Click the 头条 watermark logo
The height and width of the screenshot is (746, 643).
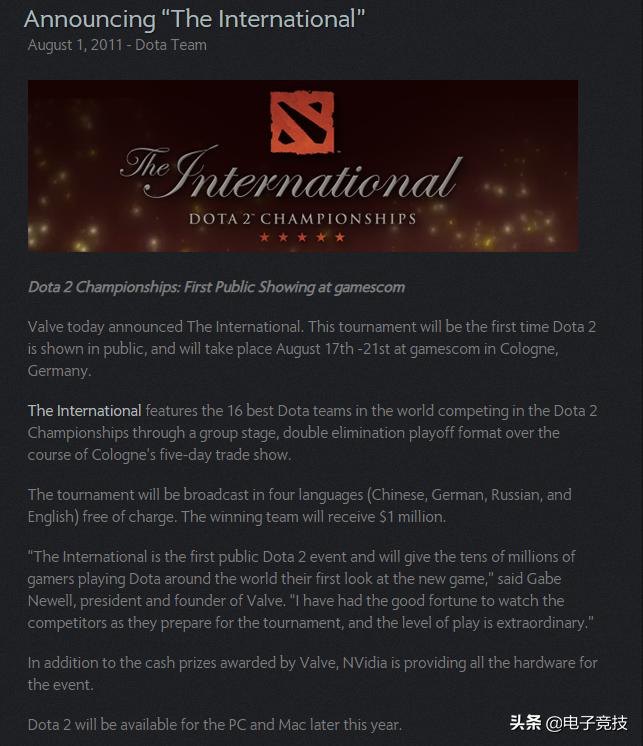click(527, 723)
